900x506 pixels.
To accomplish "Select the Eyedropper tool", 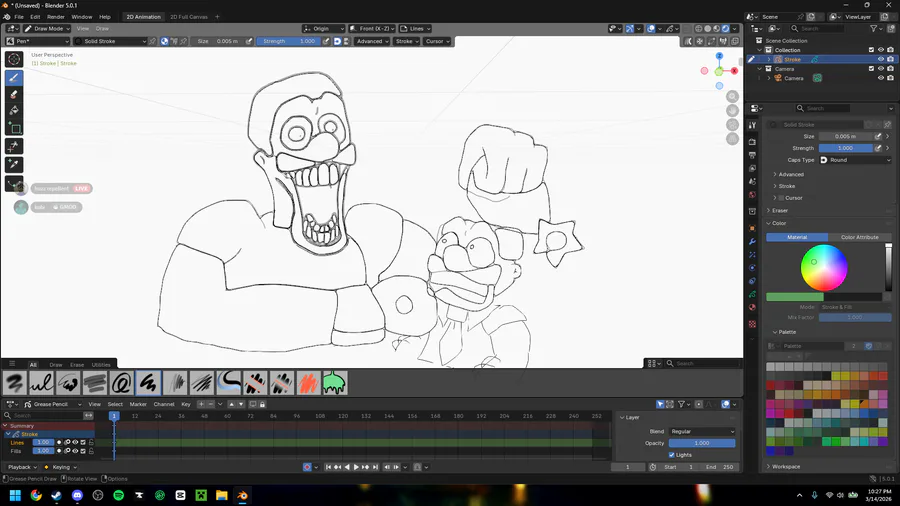I will [14, 165].
